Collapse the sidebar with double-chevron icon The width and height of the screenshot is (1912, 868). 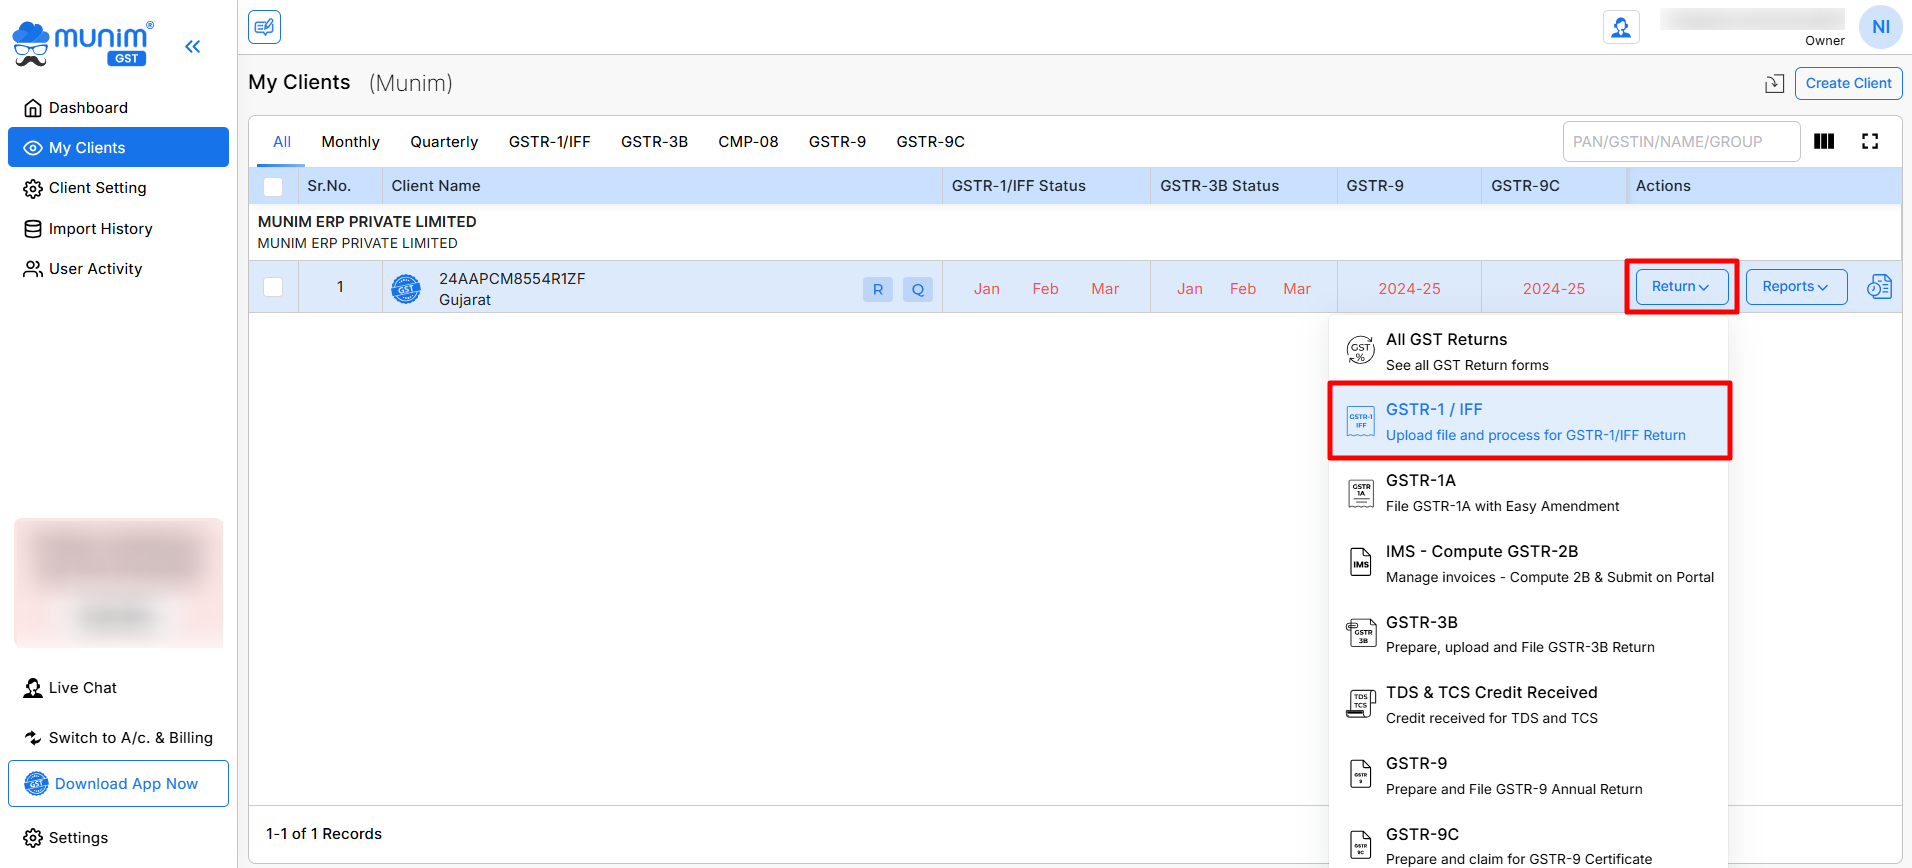point(192,46)
